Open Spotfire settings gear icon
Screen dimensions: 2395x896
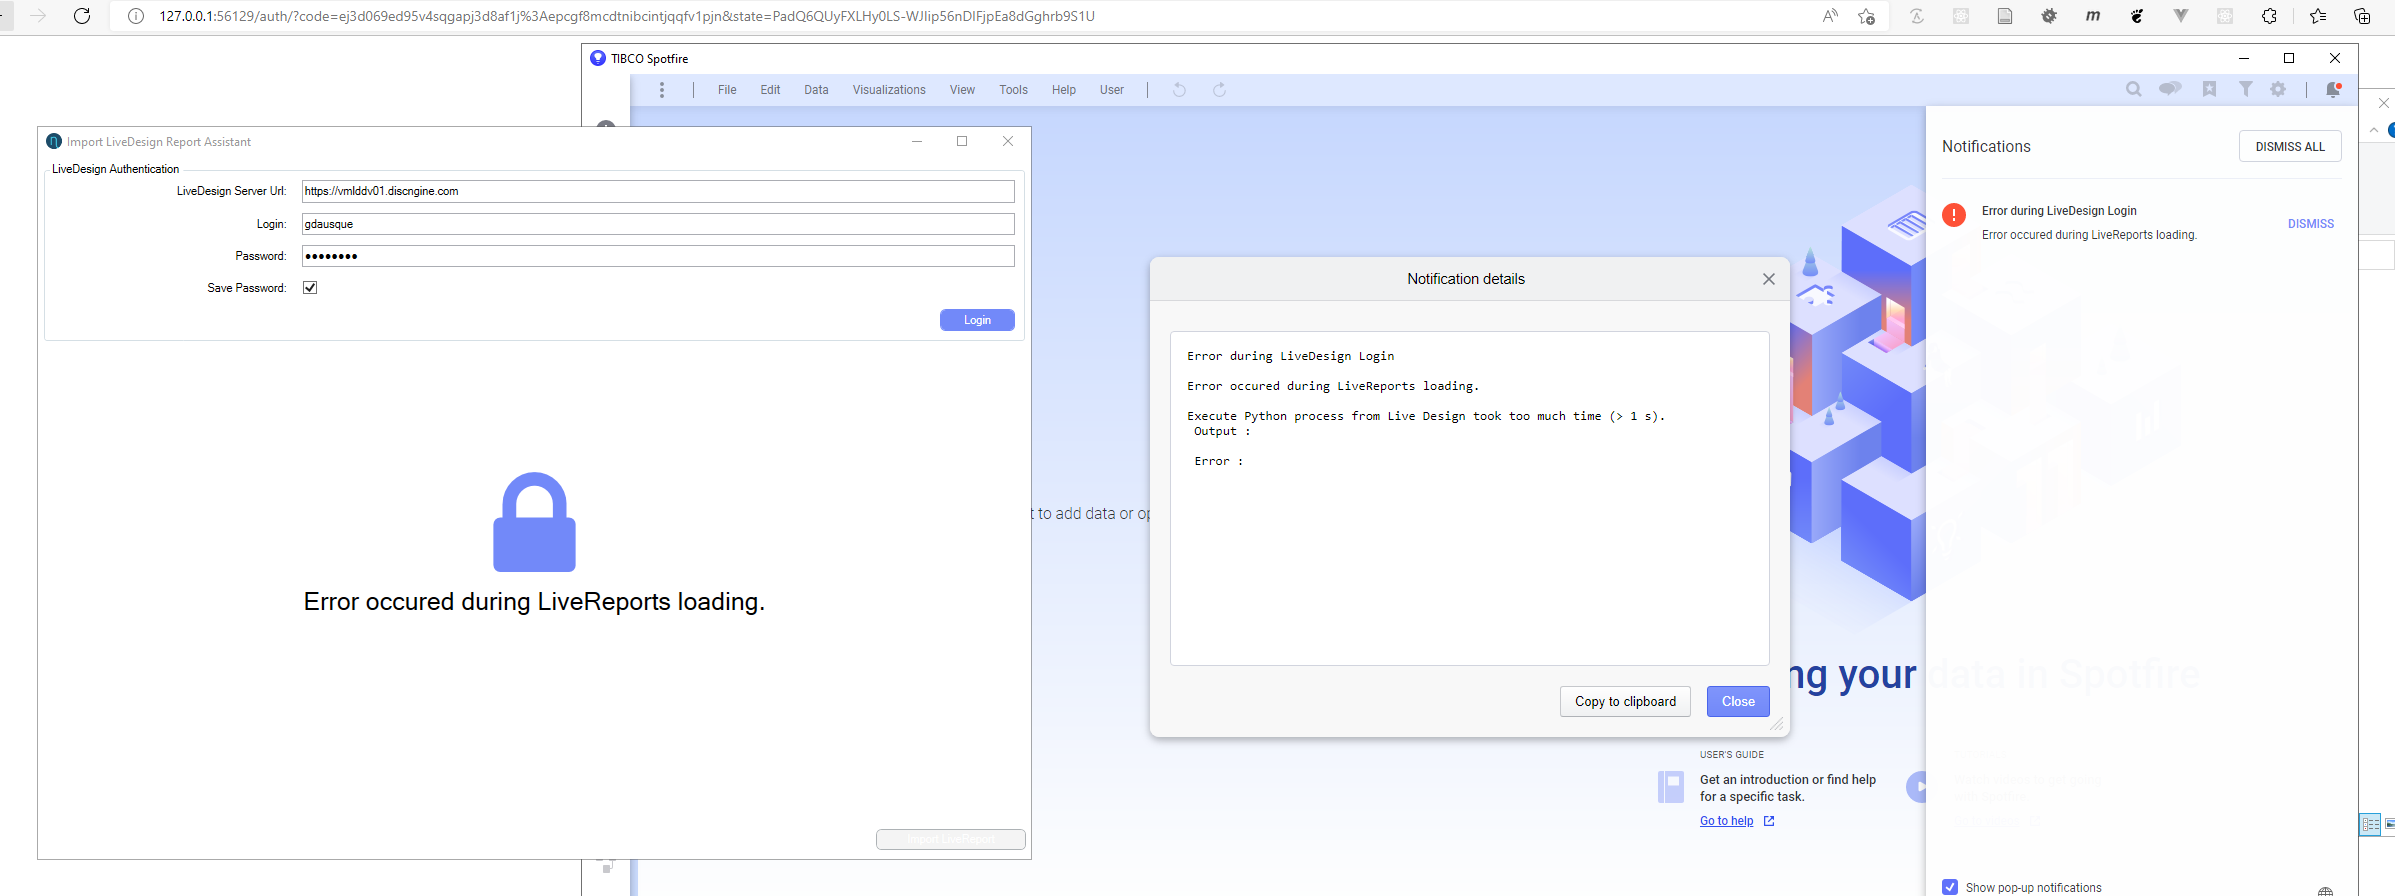(x=2278, y=89)
